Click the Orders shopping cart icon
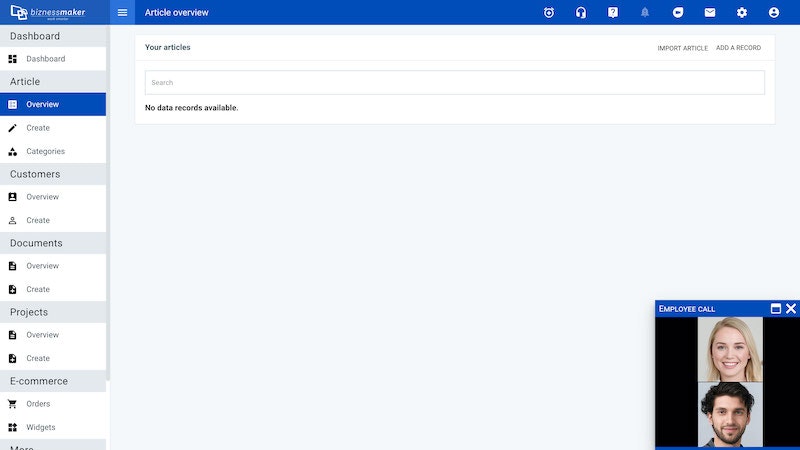Viewport: 800px width, 450px height. [x=13, y=404]
